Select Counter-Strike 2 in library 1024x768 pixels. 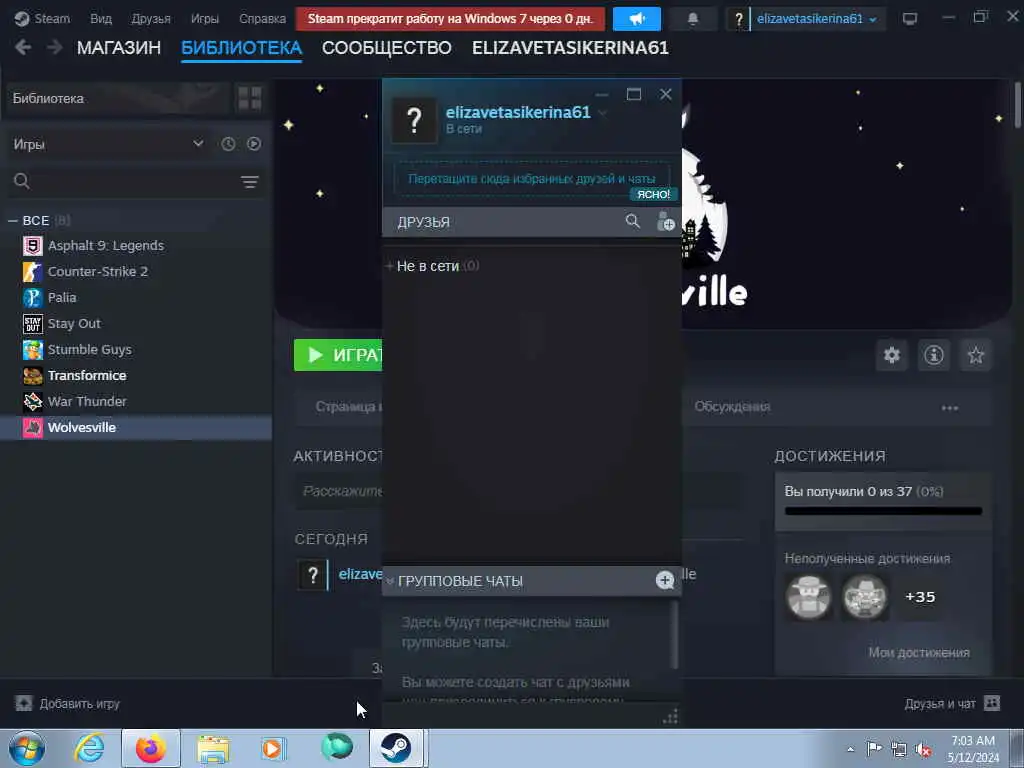(x=97, y=272)
